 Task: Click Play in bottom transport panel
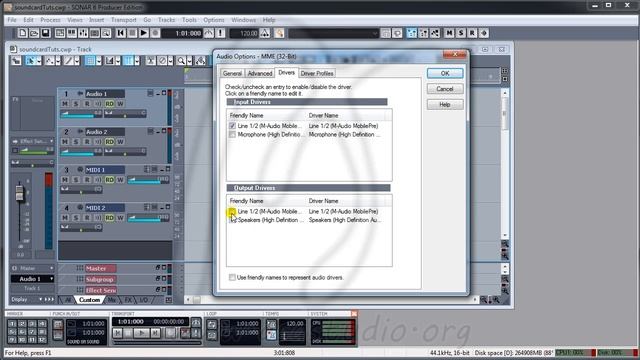pyautogui.click(x=142, y=333)
